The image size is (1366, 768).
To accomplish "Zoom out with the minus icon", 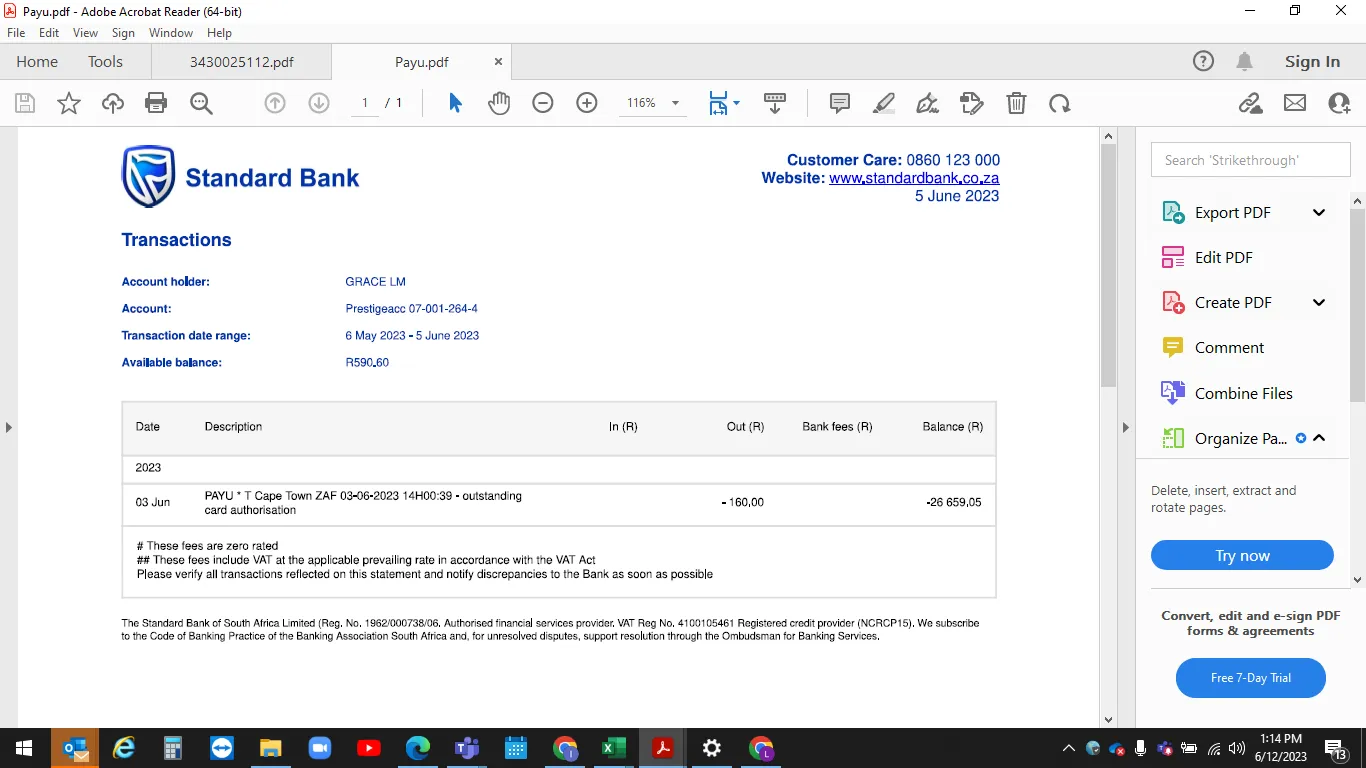I will [543, 103].
